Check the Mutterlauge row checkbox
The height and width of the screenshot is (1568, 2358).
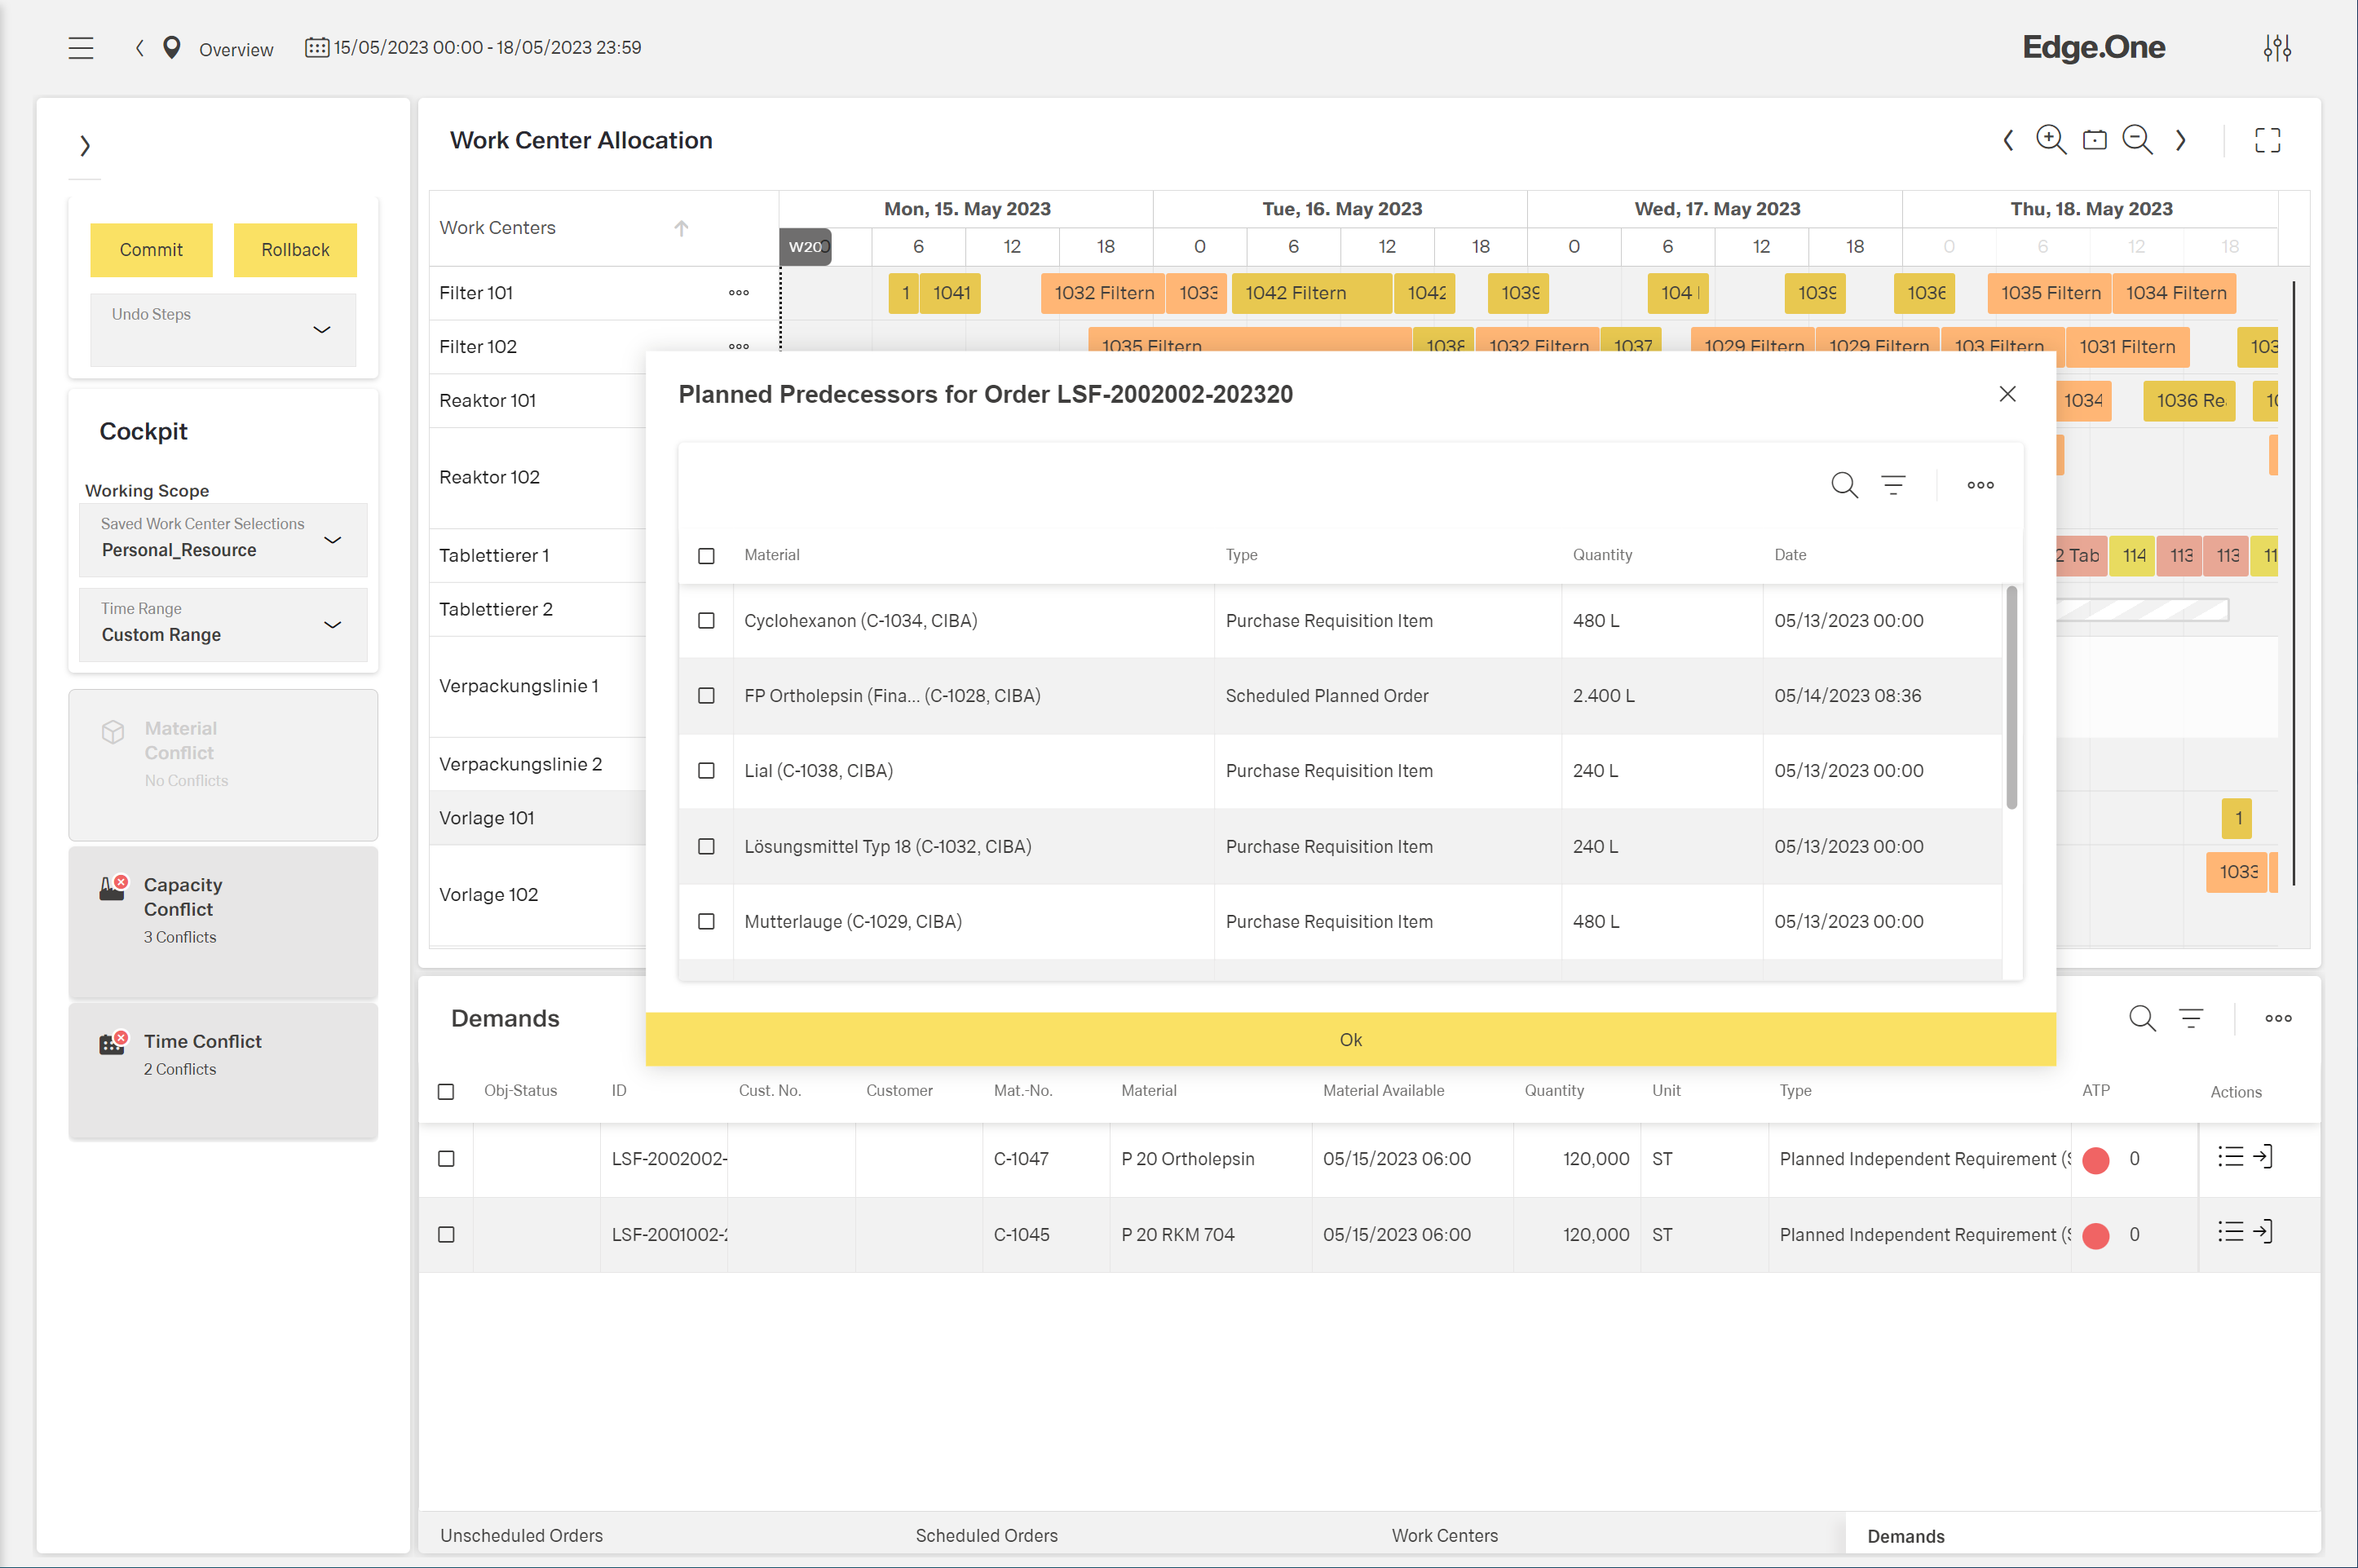(x=706, y=922)
